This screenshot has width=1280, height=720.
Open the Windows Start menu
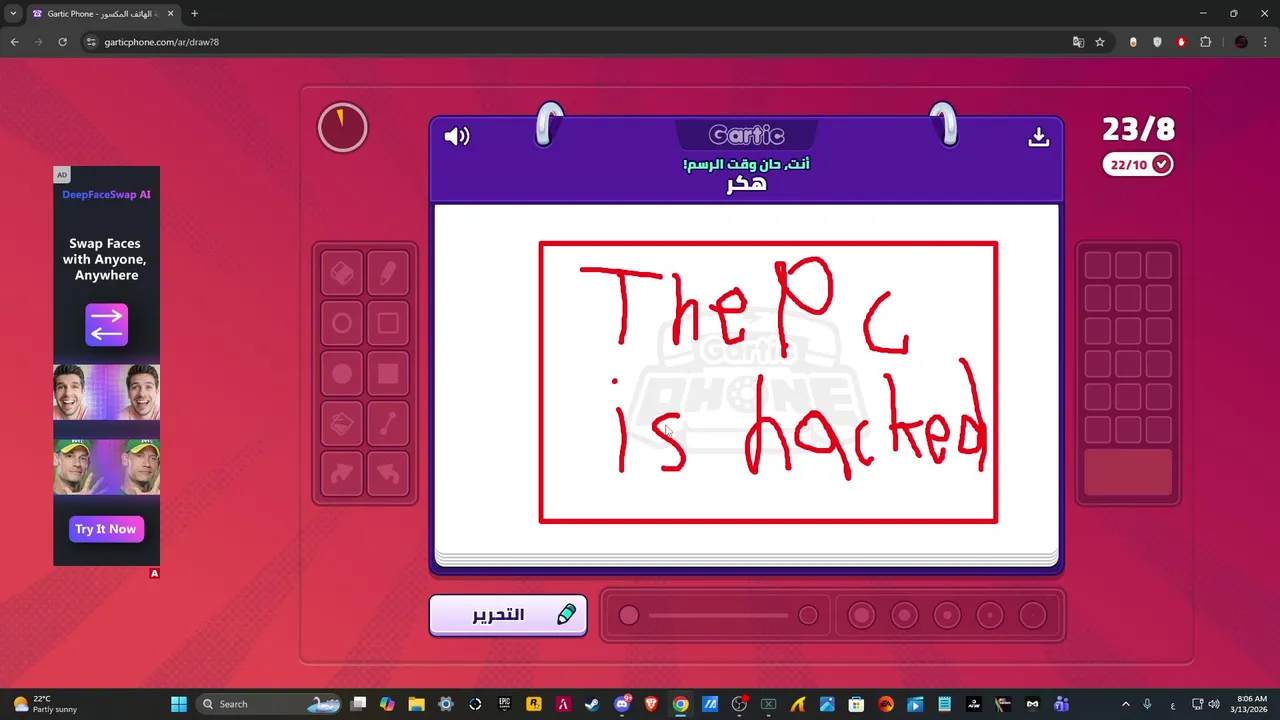pos(179,704)
